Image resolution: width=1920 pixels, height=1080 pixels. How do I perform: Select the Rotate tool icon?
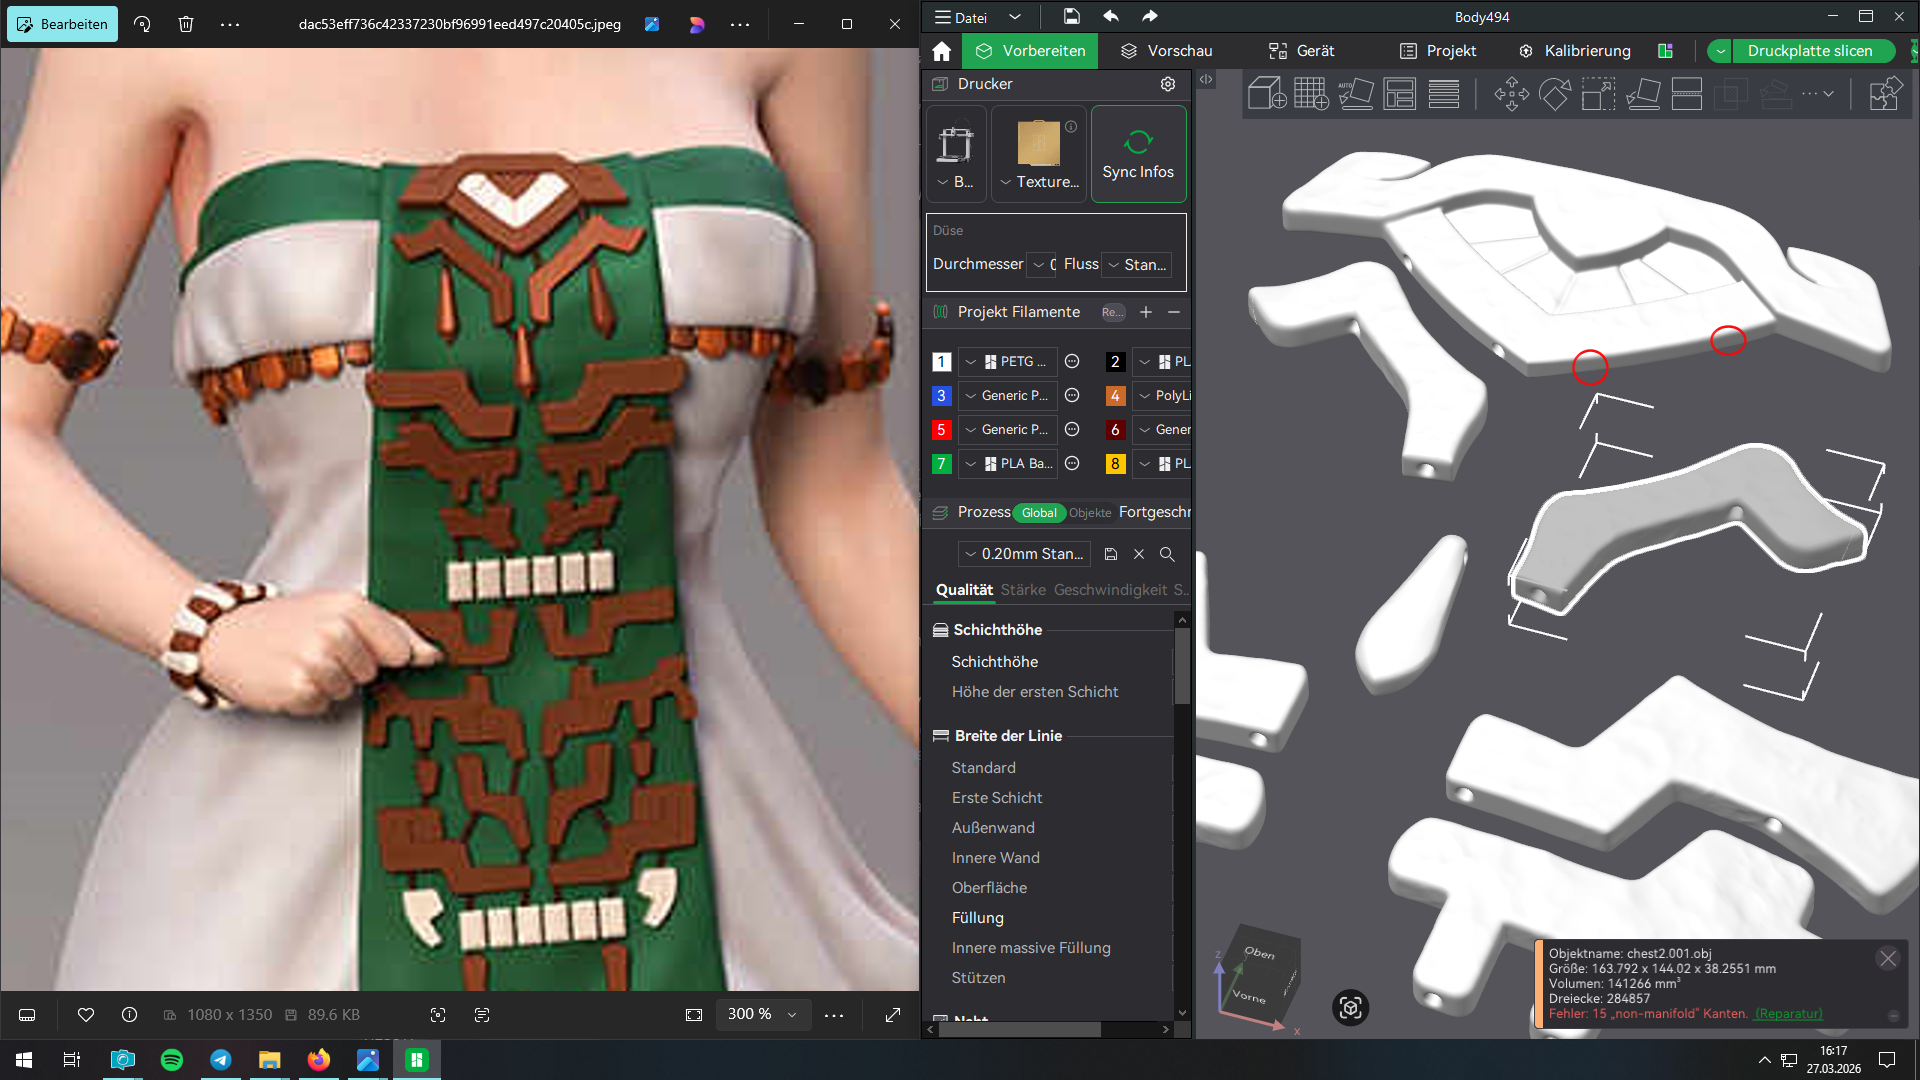pyautogui.click(x=1555, y=94)
